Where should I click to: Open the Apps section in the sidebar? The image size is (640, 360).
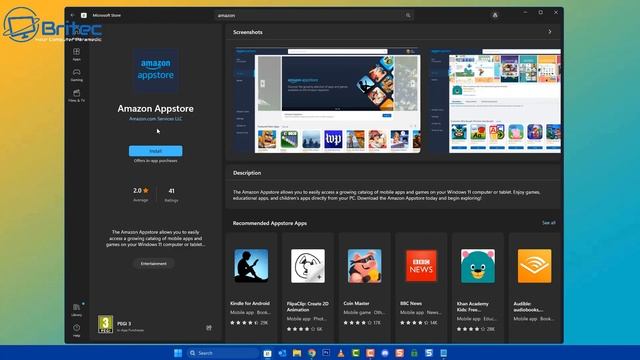click(x=76, y=54)
